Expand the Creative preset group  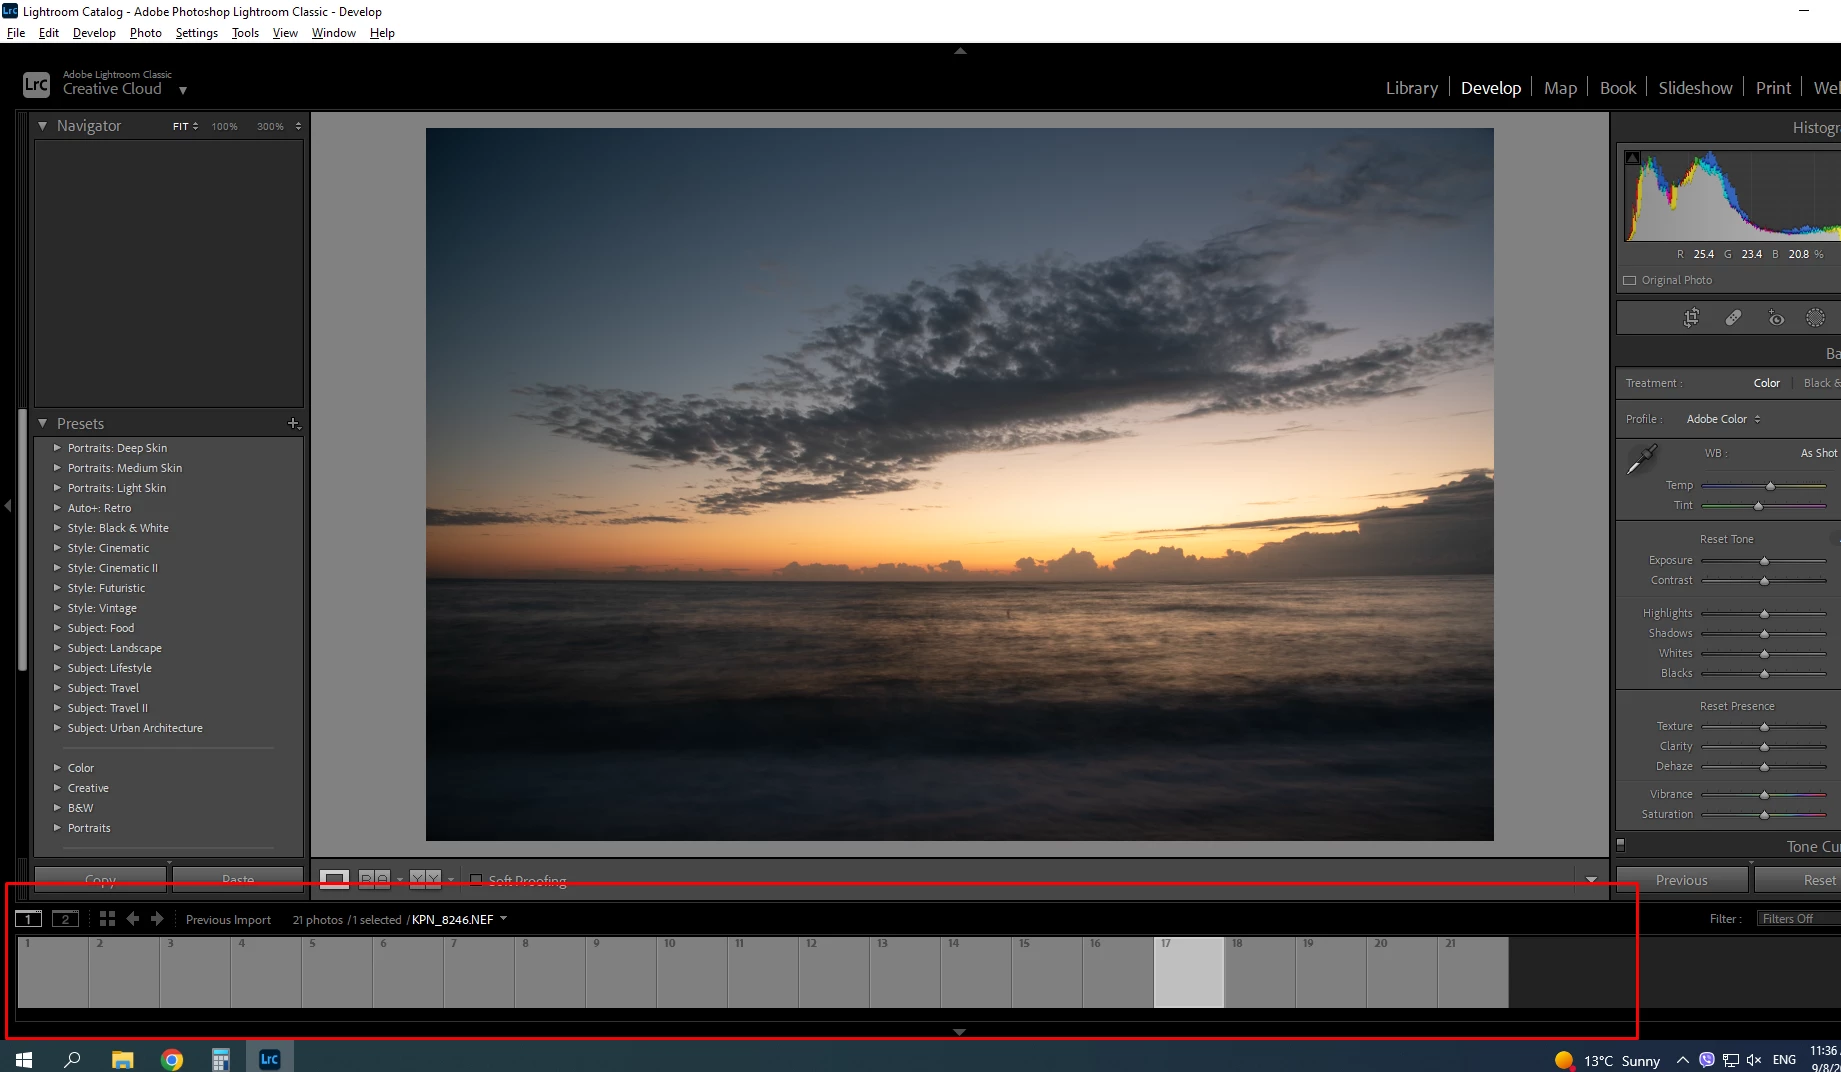[x=57, y=788]
